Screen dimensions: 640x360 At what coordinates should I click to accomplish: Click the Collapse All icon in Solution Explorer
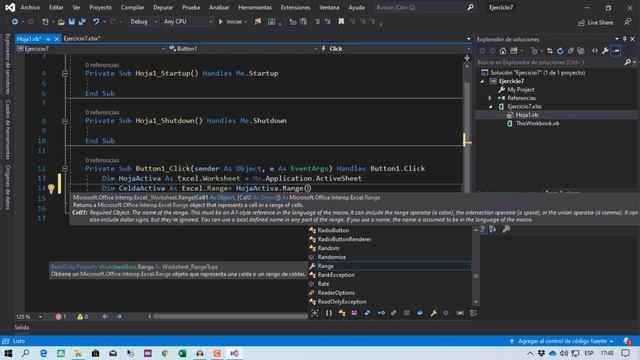point(570,51)
